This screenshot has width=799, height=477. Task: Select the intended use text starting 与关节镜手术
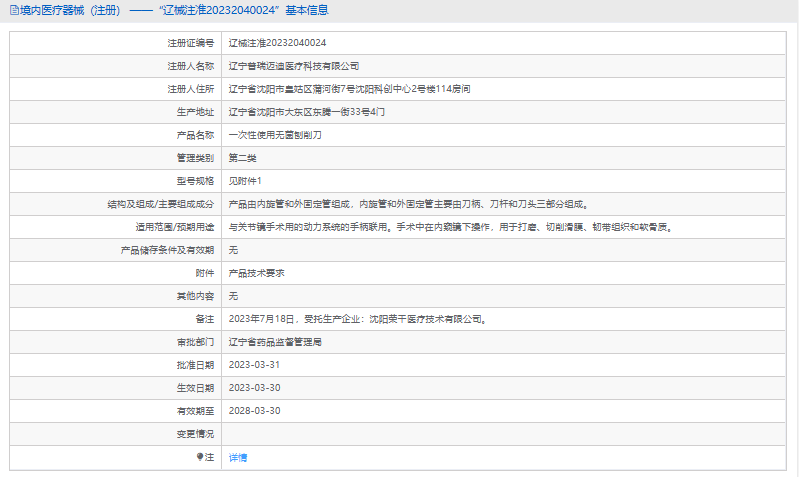452,227
